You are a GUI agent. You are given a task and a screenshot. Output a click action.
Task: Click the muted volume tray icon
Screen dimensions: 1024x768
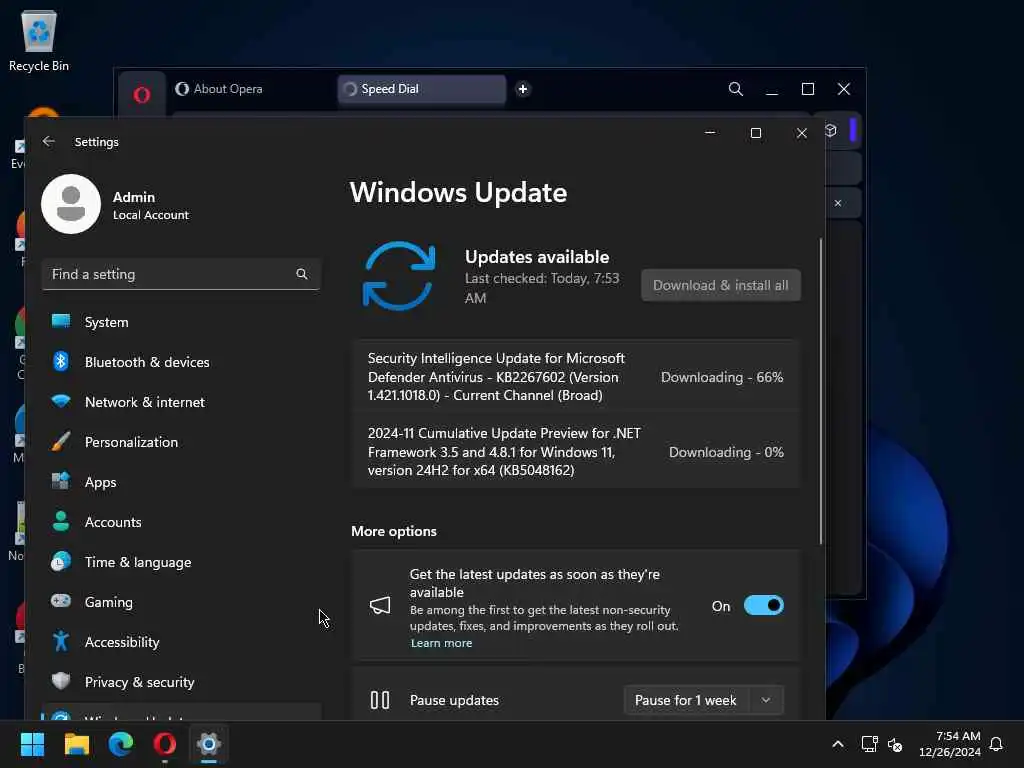pos(895,744)
